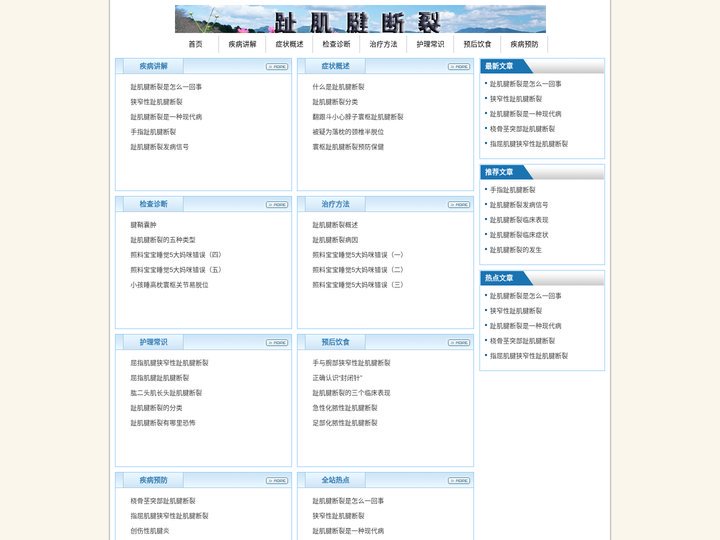720x540 pixels.
Task: Open 趾肌腱断裂是怎么一回事 in 疾病讲解 section
Action: (x=166, y=87)
